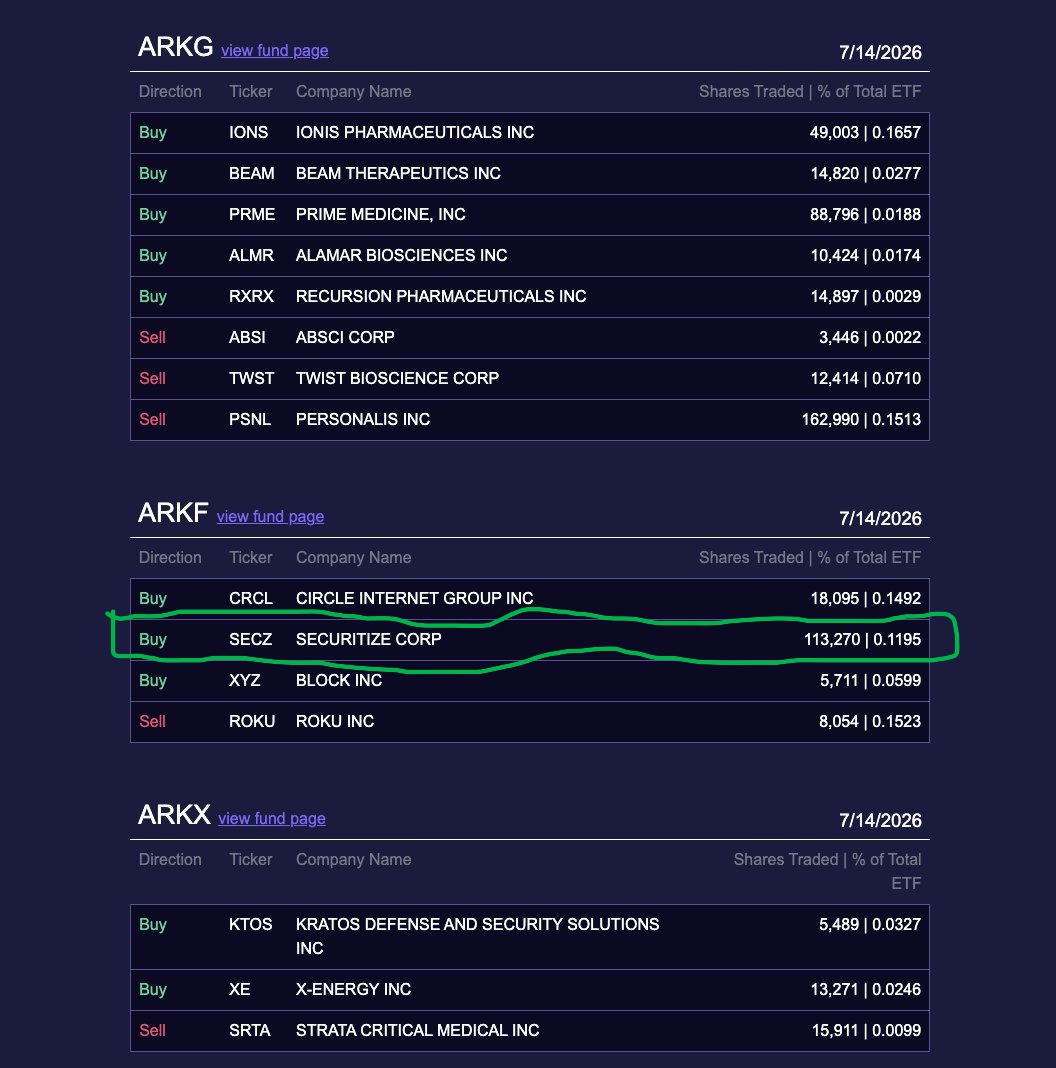Click the ARKF fund heading

pyautogui.click(x=173, y=513)
